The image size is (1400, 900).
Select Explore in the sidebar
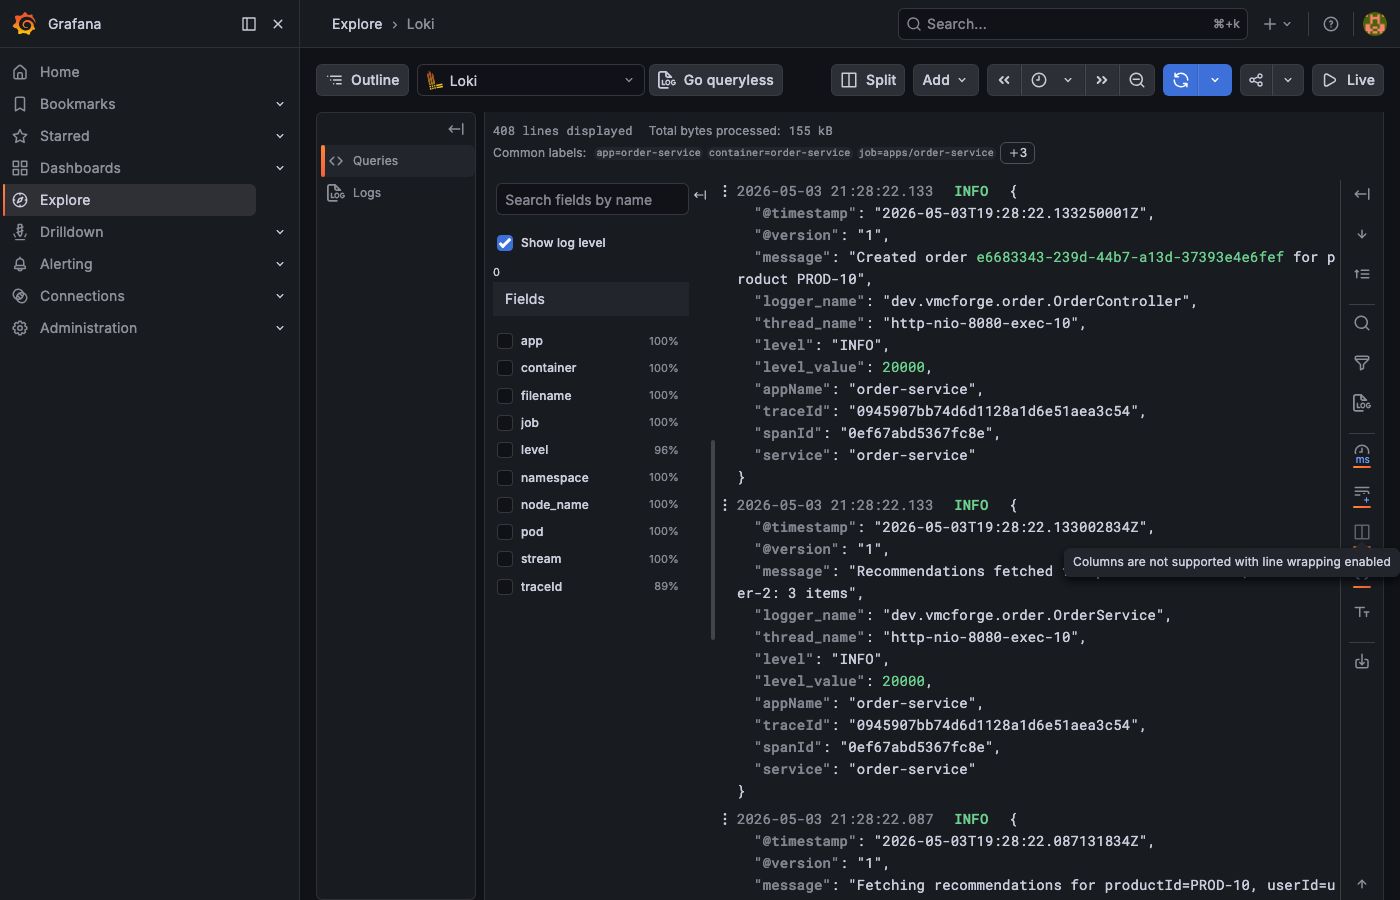130,200
